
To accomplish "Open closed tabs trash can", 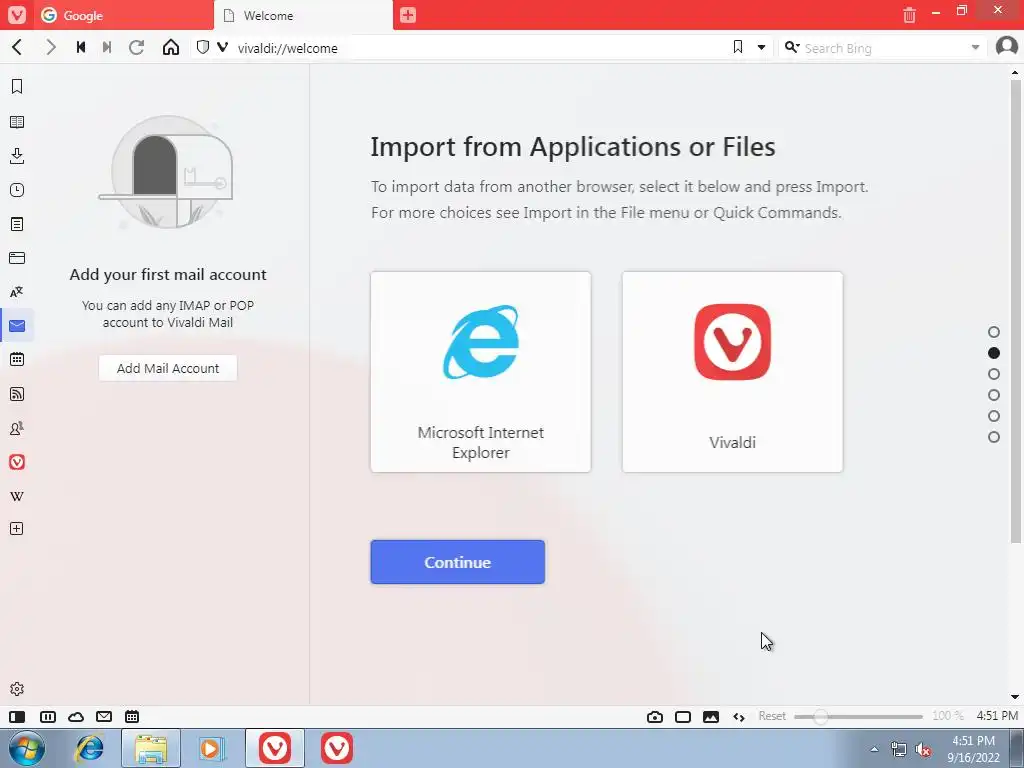I will click(909, 14).
